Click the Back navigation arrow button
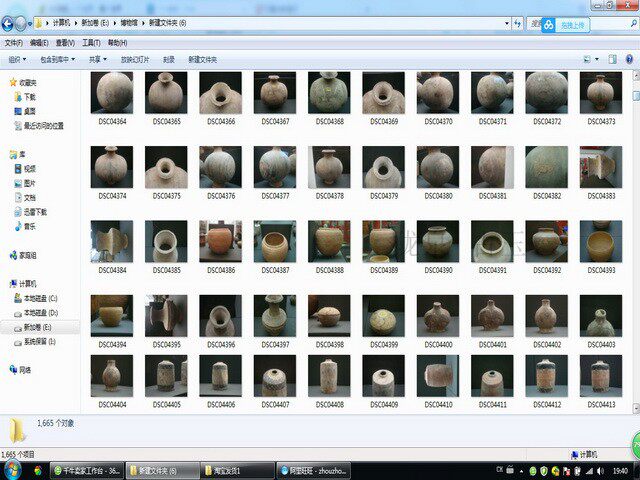The width and height of the screenshot is (640, 480). point(8,22)
